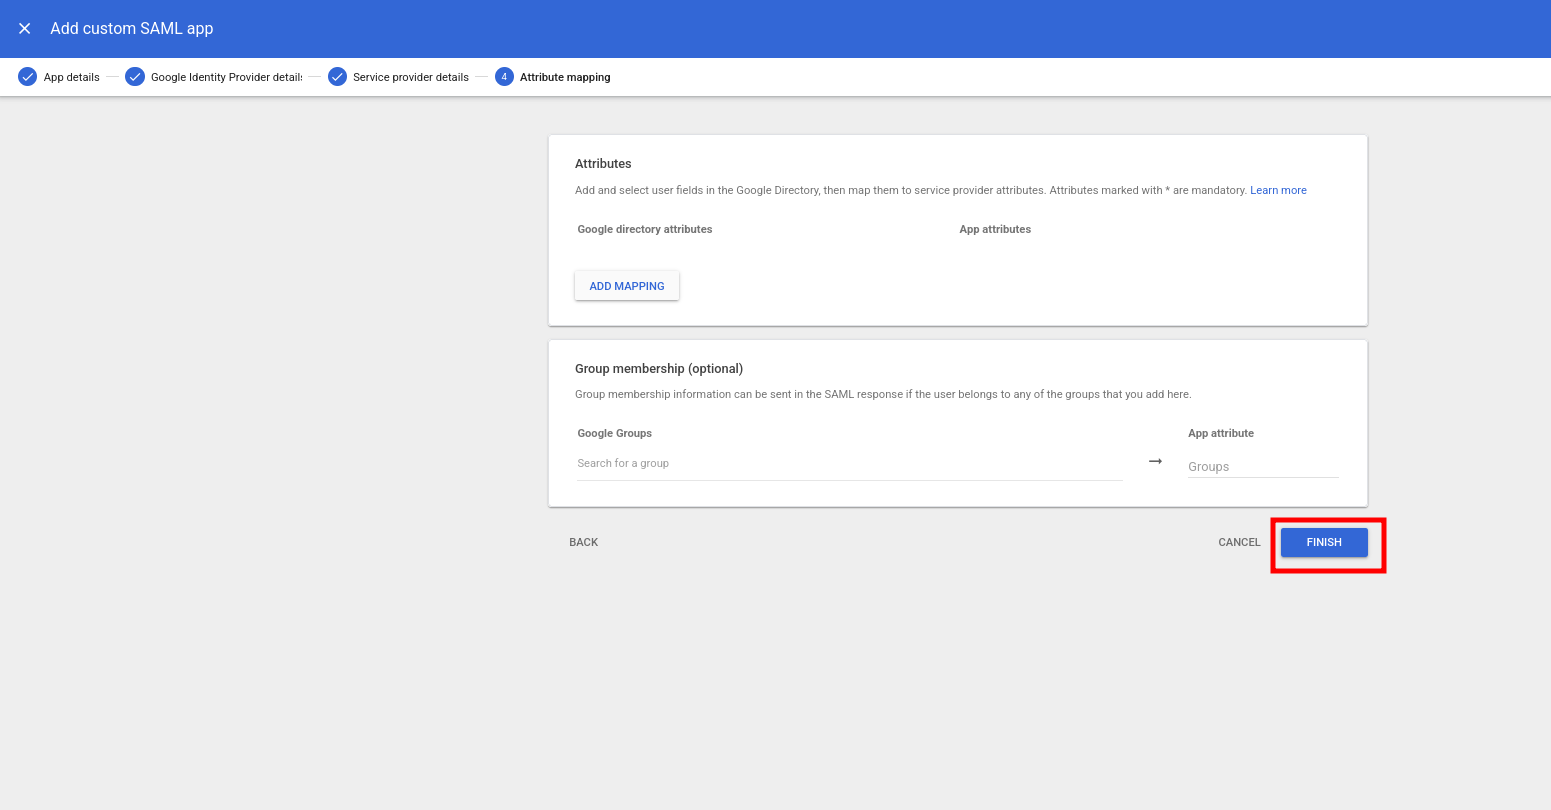This screenshot has width=1551, height=810.
Task: Click the App attributes column header
Action: click(x=995, y=229)
